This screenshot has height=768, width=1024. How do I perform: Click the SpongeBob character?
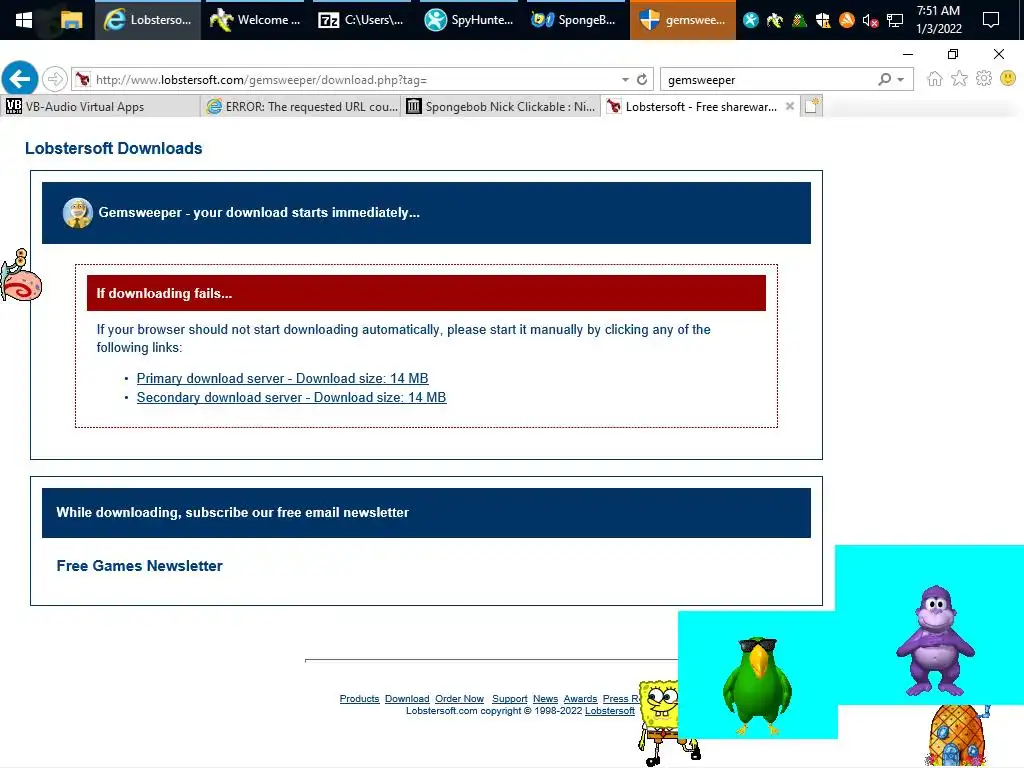coord(660,722)
